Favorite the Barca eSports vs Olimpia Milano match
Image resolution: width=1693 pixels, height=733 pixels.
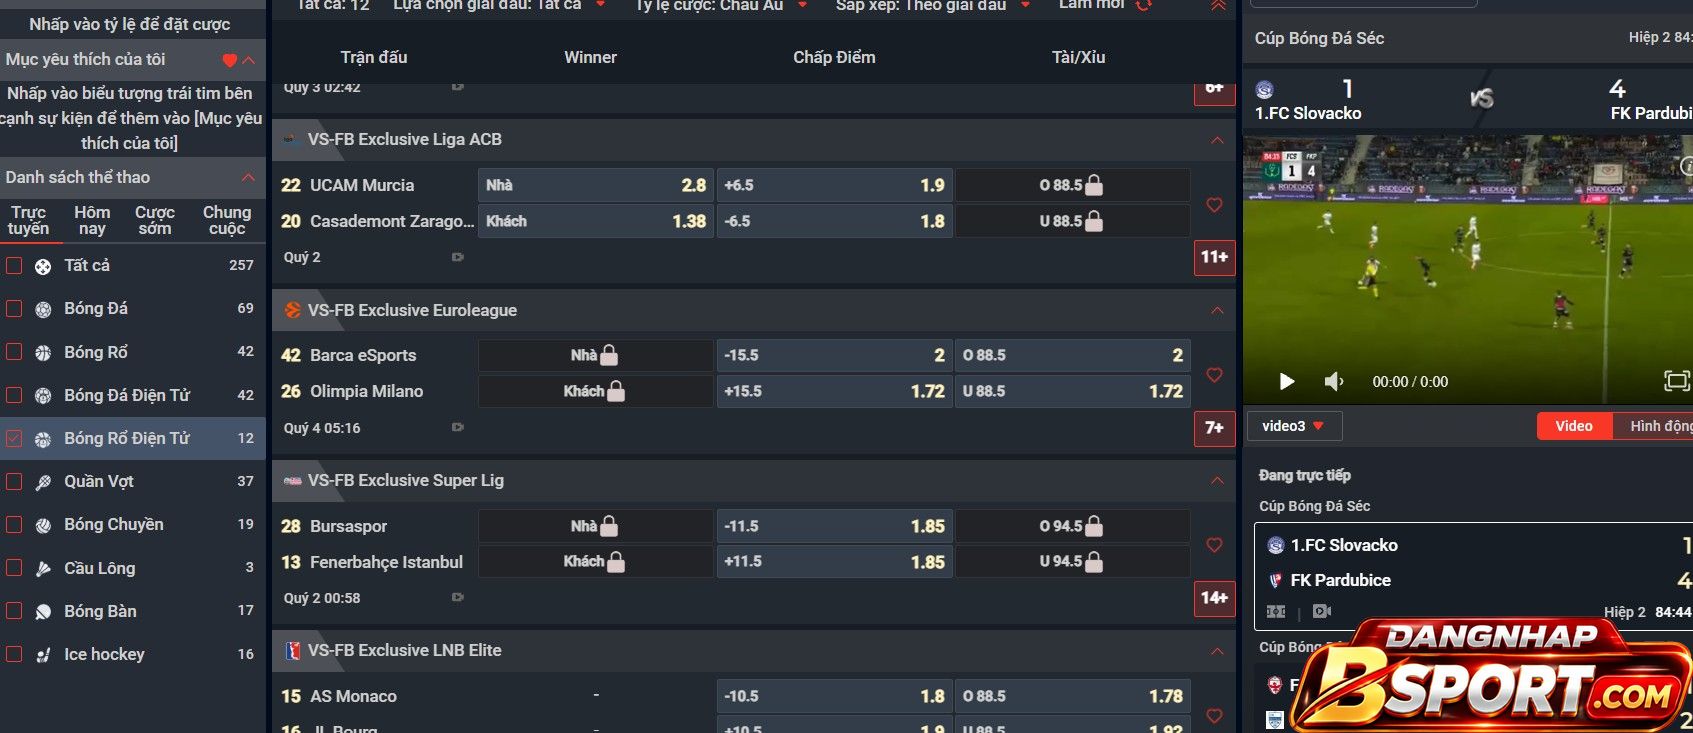coord(1214,375)
